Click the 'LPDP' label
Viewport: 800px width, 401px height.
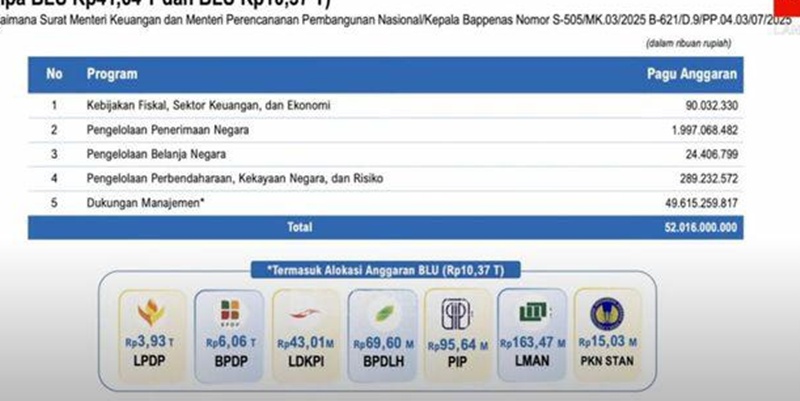tap(149, 361)
